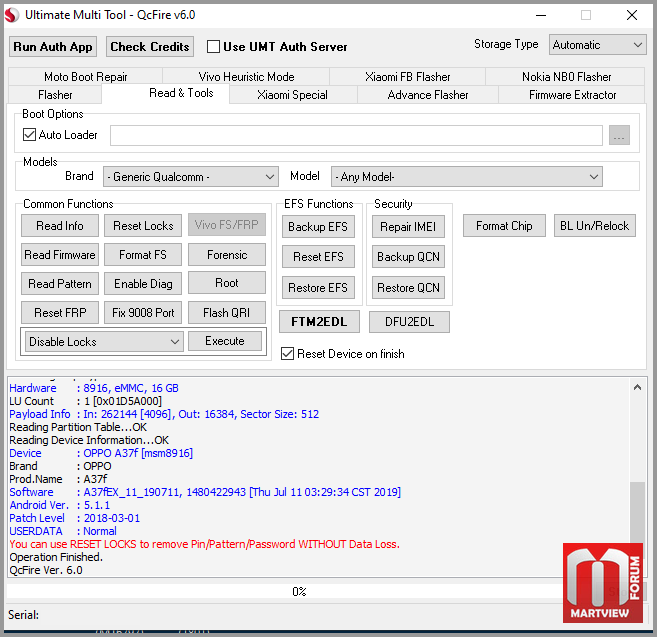Open Xiaomi Special tab
This screenshot has height=637, width=657.
click(292, 95)
